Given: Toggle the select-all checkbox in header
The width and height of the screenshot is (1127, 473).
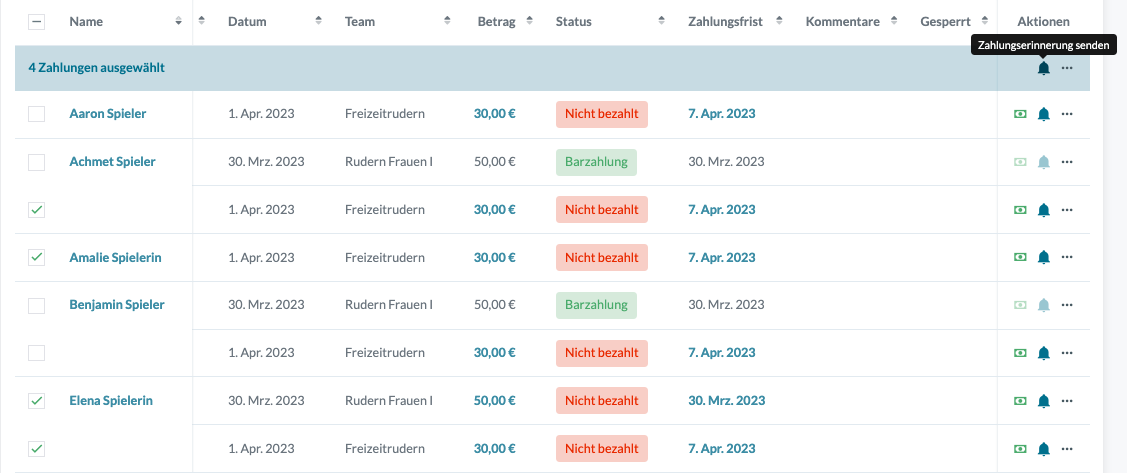Looking at the screenshot, I should coord(37,21).
